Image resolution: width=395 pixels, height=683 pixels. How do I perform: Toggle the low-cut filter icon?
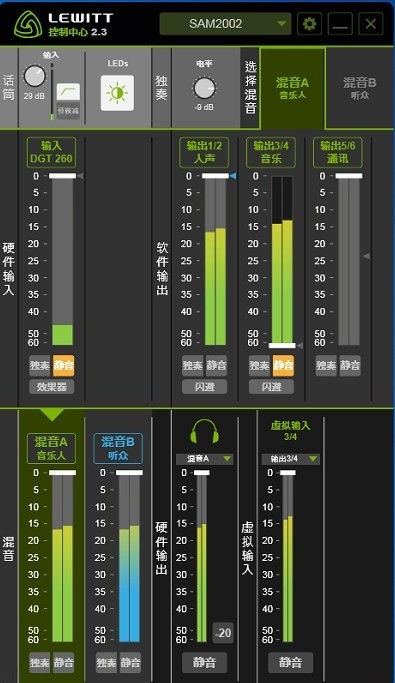coord(68,92)
